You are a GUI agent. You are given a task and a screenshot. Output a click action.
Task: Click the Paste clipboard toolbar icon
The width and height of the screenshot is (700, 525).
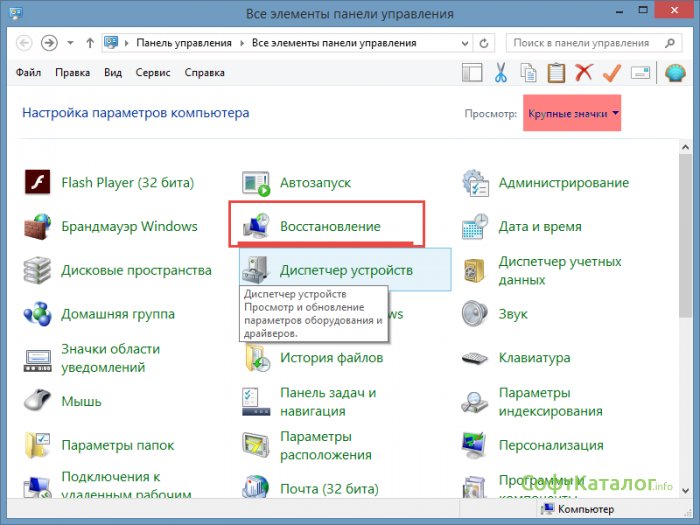556,73
